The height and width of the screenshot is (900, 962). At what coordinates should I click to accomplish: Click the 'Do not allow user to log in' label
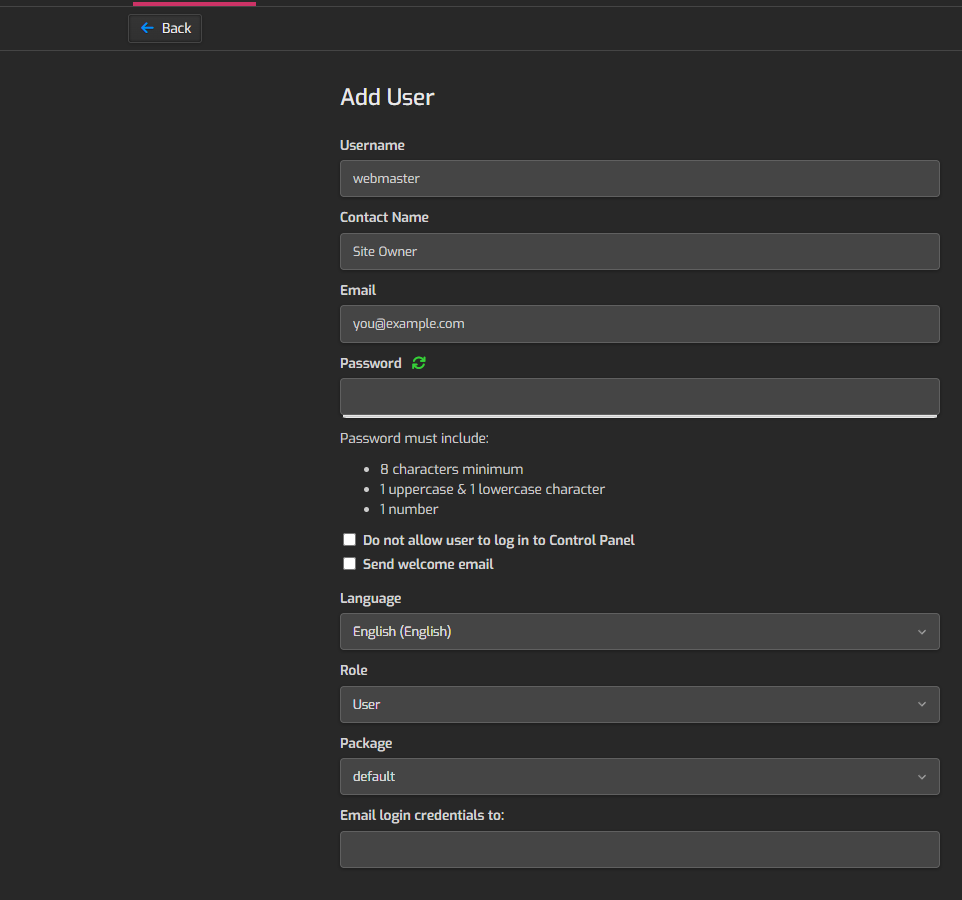(498, 540)
